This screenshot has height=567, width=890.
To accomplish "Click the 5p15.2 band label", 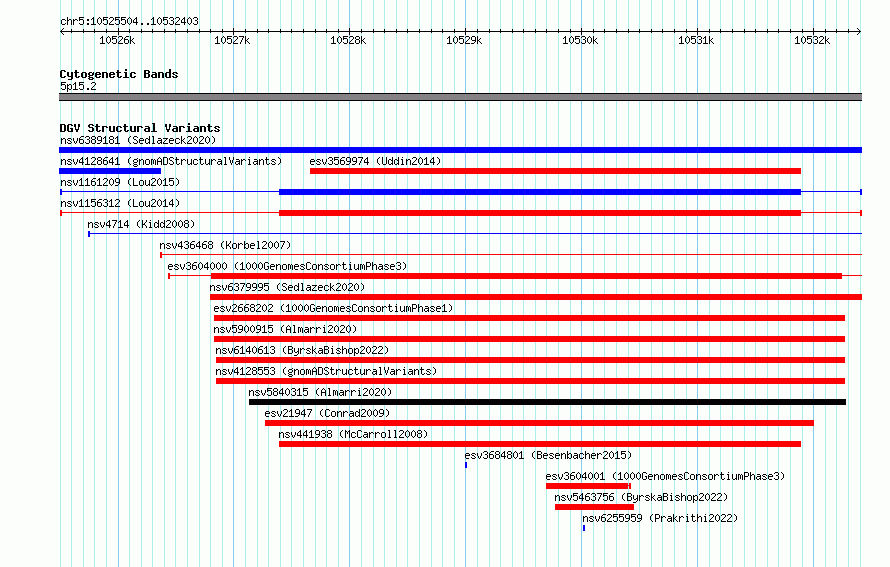I will tap(78, 86).
